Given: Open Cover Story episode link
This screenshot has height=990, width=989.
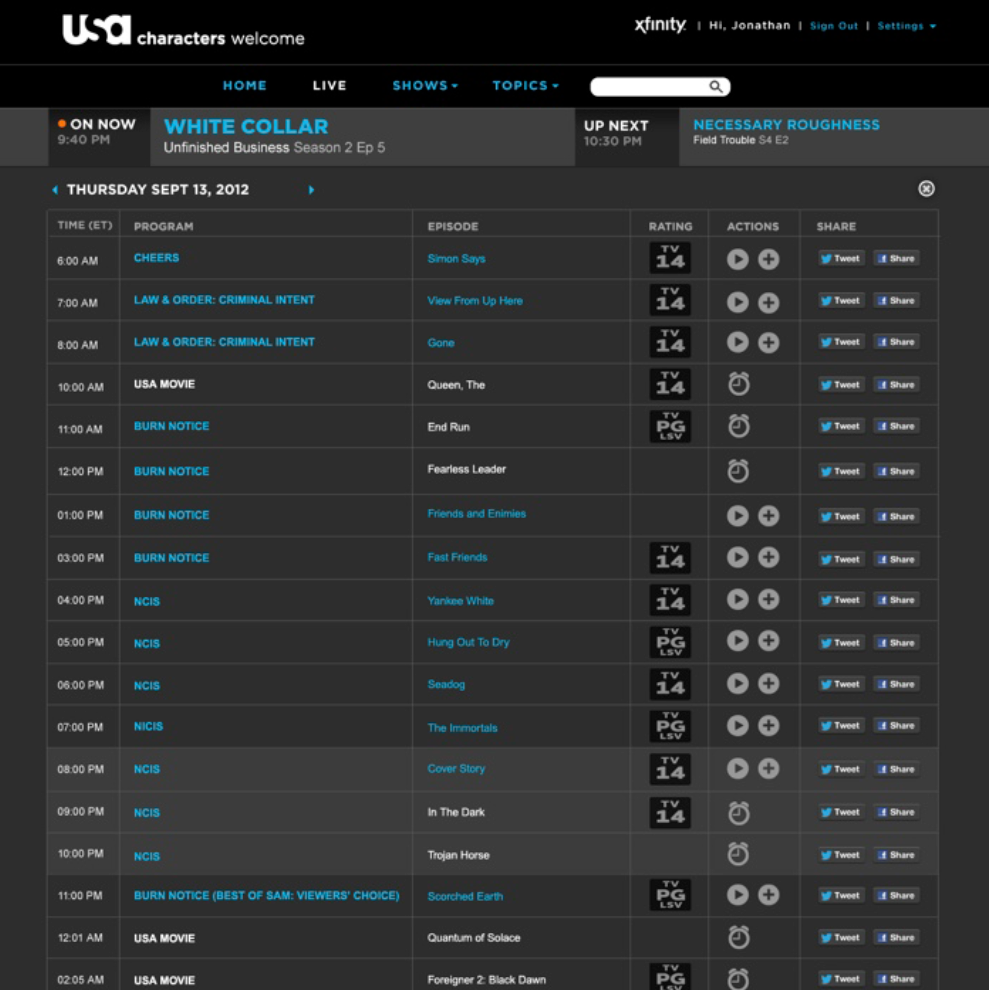Looking at the screenshot, I should click(456, 768).
